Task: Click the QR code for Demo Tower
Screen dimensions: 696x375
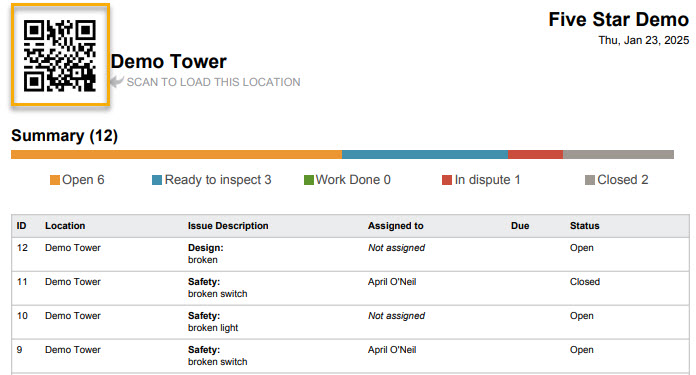Action: coord(60,55)
